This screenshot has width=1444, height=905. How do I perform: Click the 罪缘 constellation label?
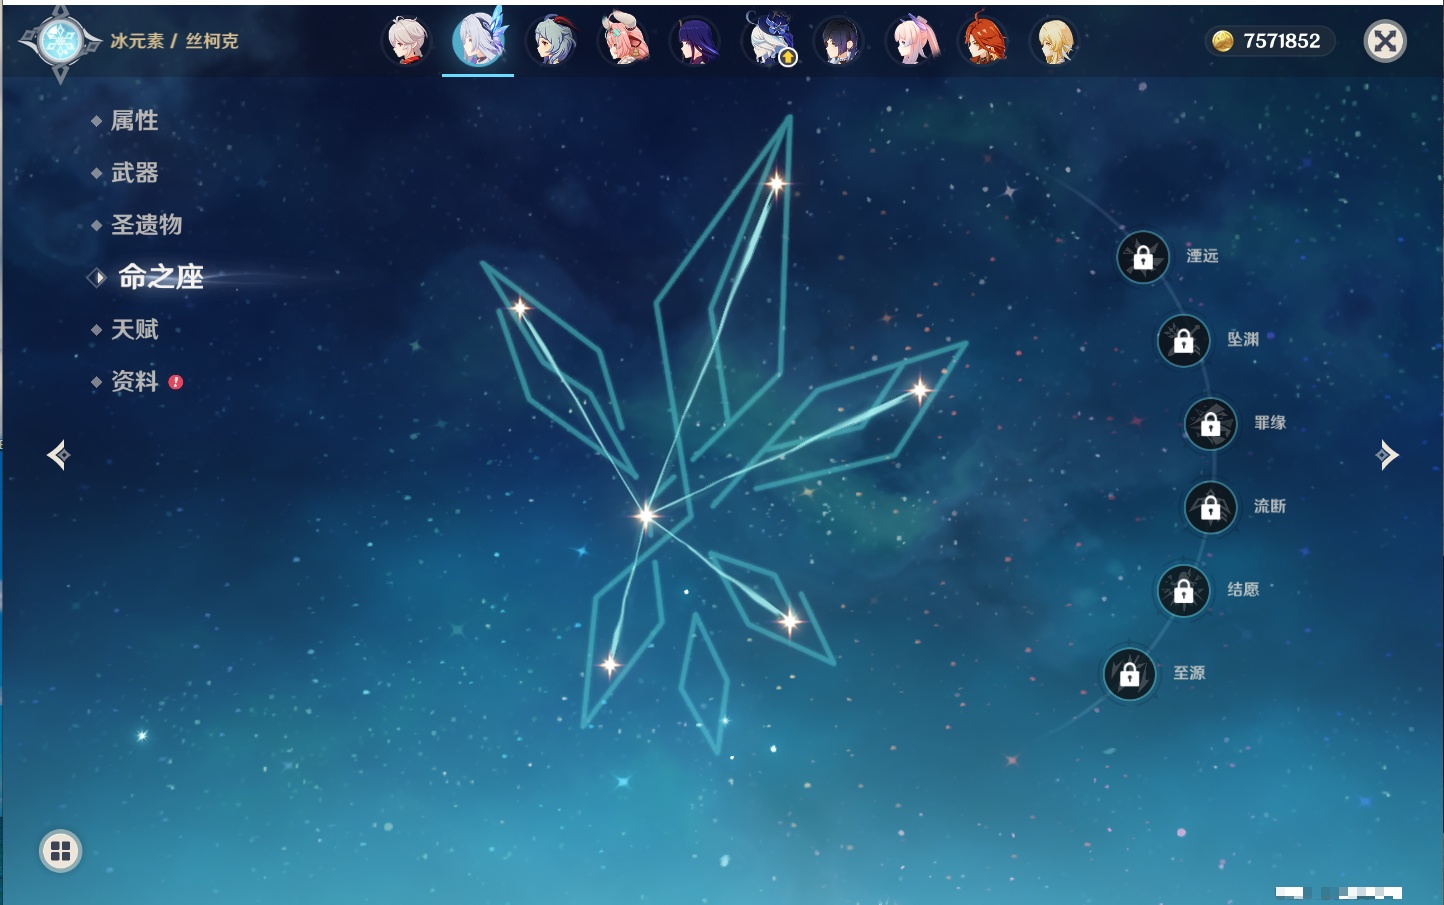[x=1270, y=422]
